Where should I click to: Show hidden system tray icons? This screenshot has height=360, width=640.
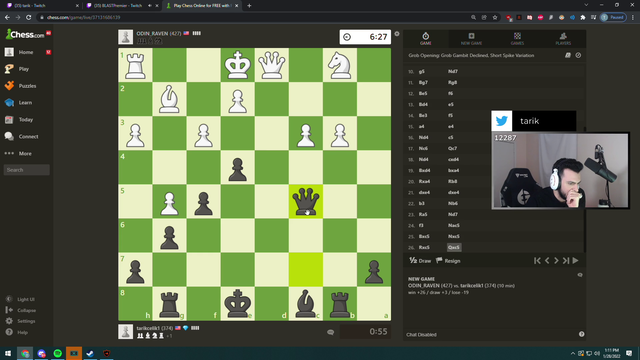click(573, 353)
